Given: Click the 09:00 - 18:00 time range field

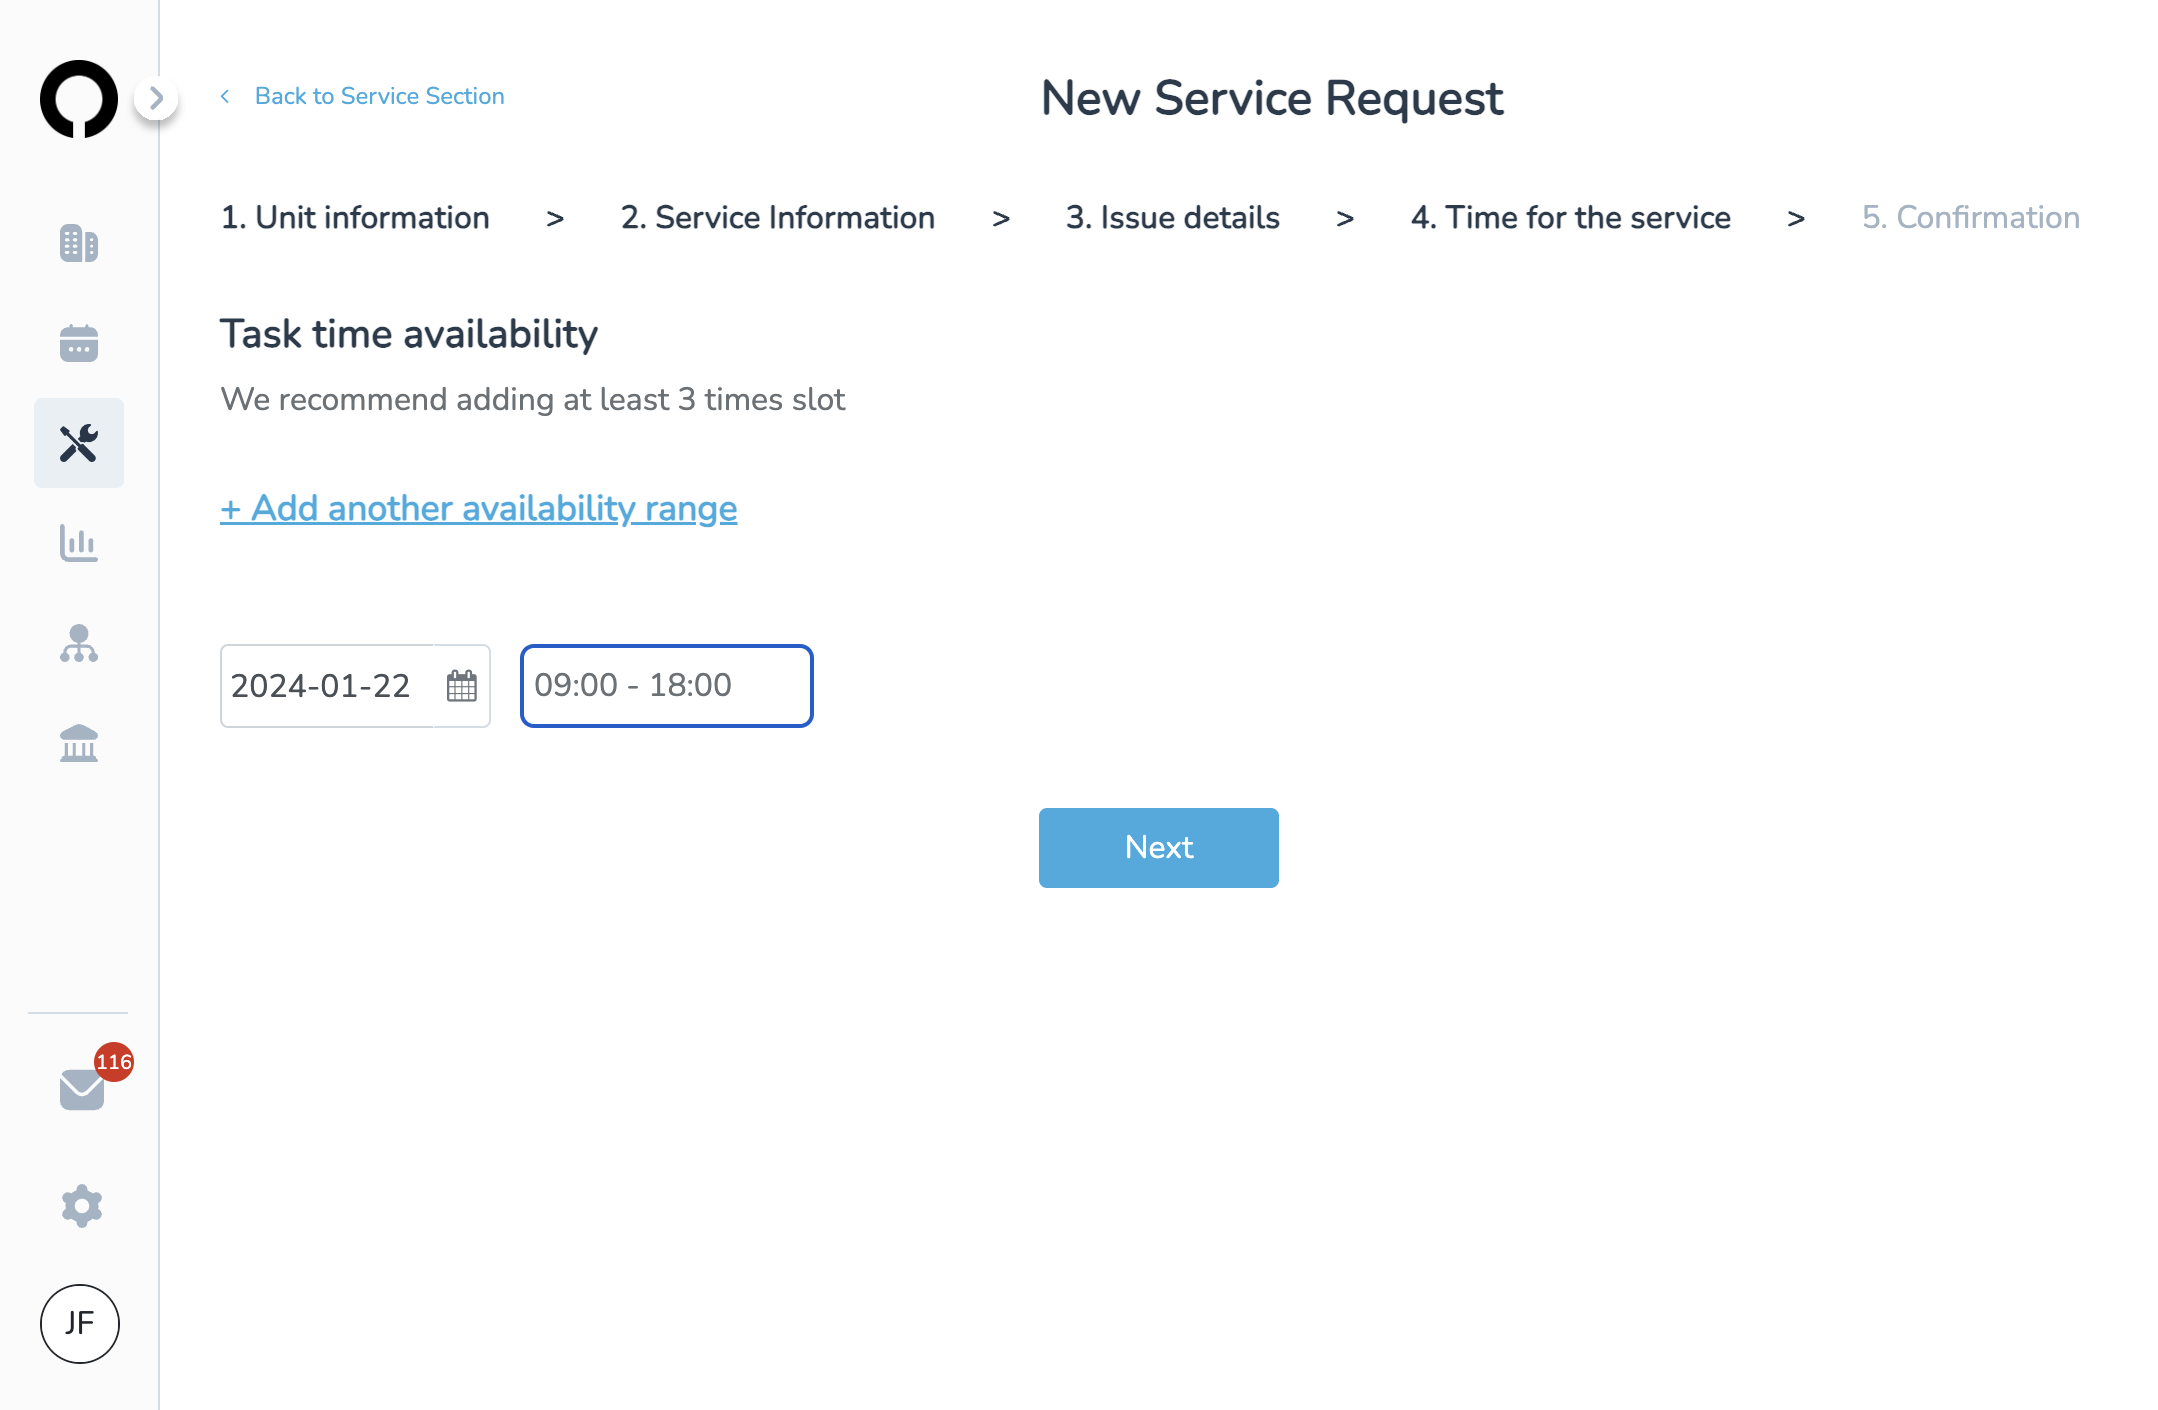Looking at the screenshot, I should pos(667,686).
